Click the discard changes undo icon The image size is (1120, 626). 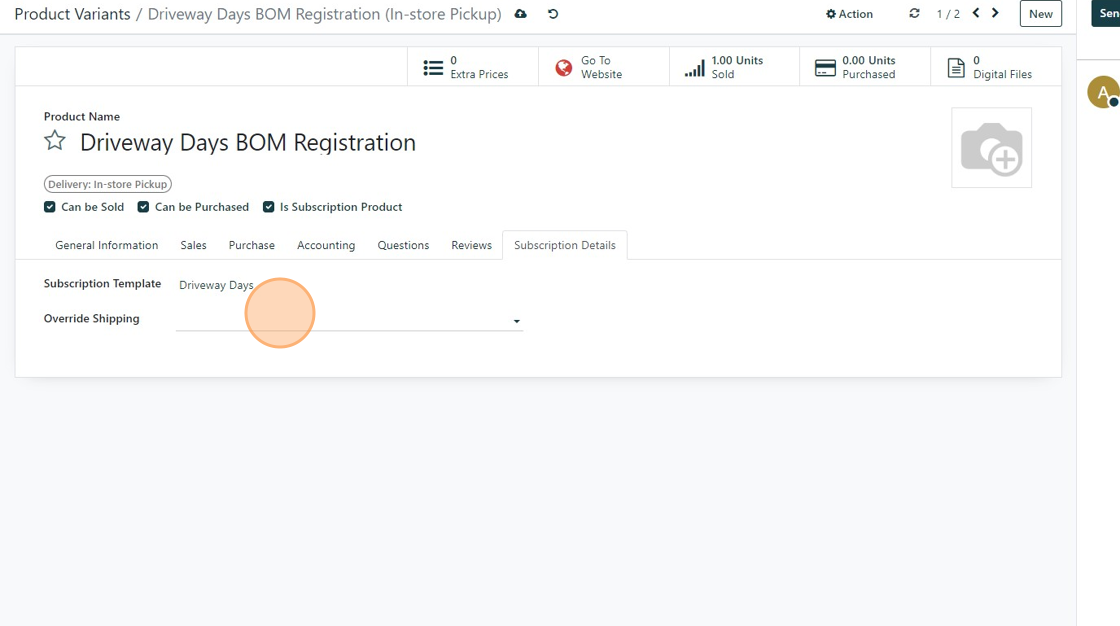[553, 14]
